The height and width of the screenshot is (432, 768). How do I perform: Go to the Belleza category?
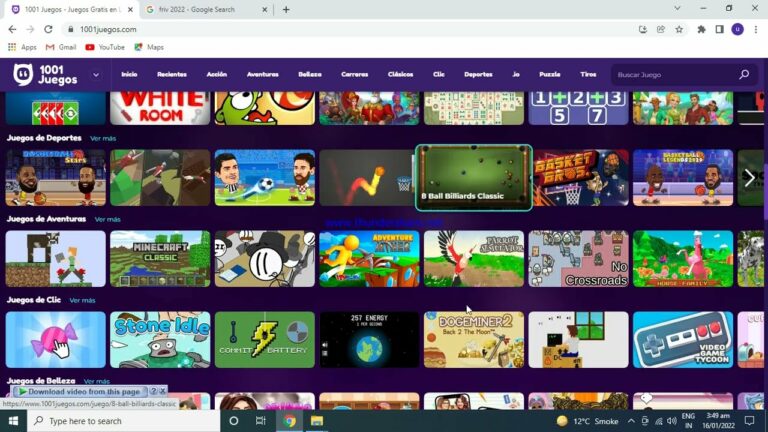coord(310,74)
